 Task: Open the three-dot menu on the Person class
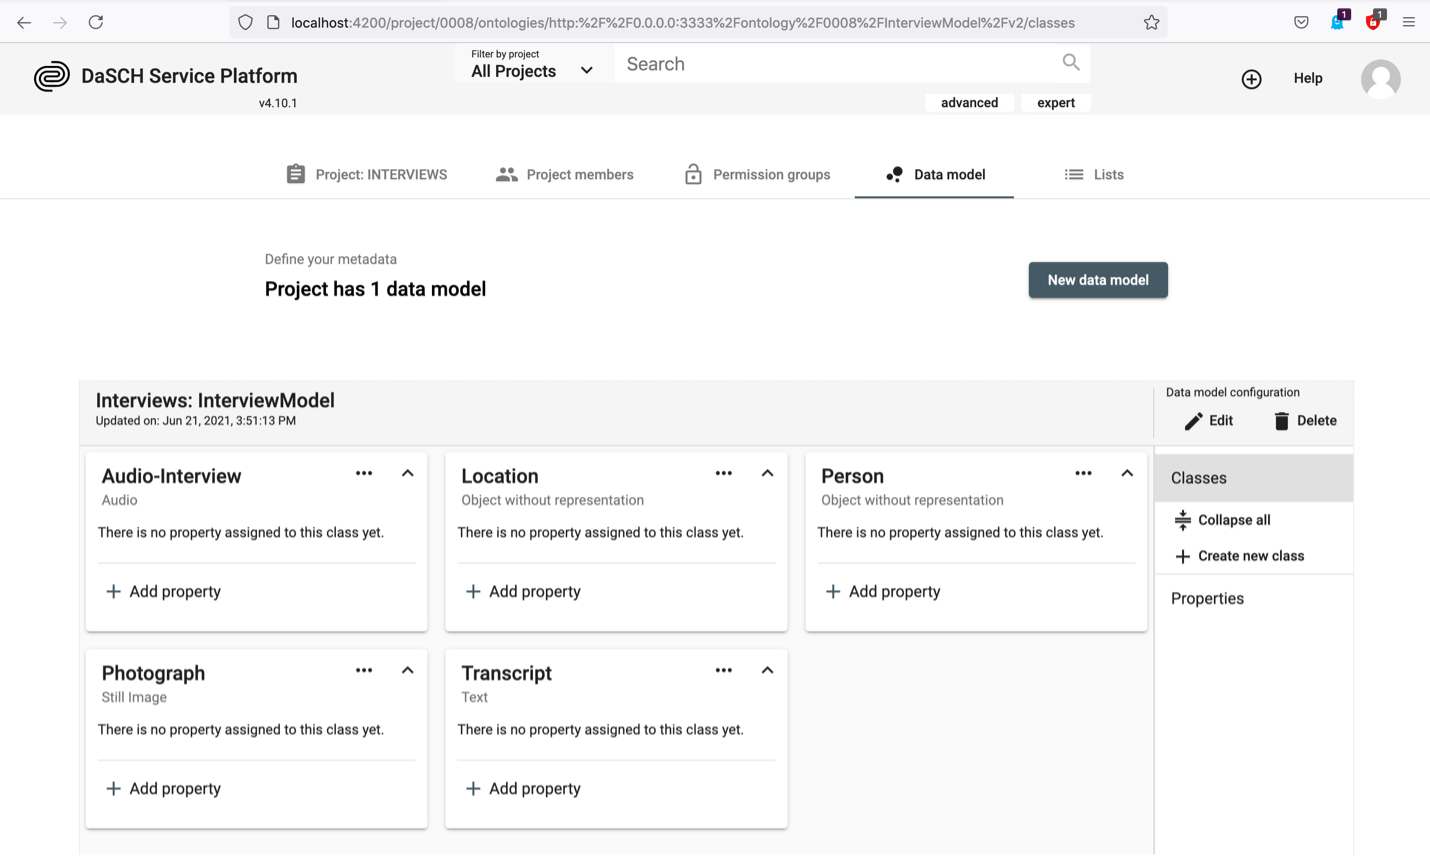click(x=1084, y=473)
